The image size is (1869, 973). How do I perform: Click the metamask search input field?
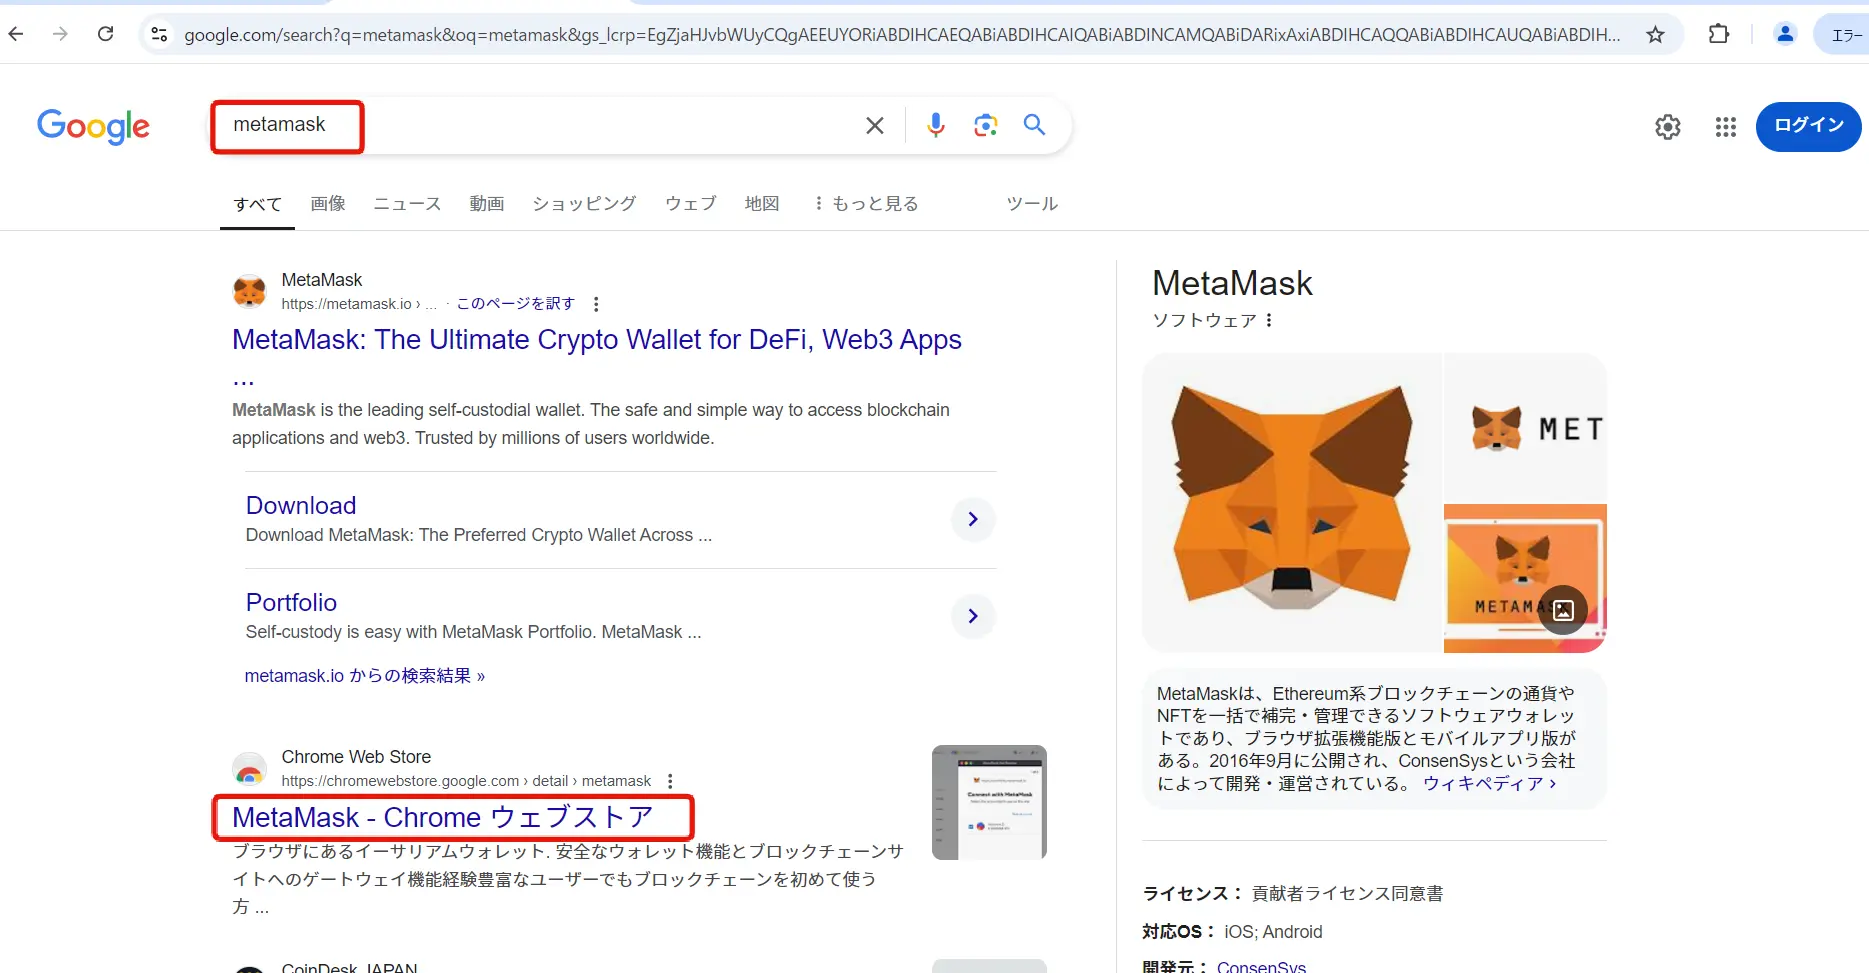[540, 125]
